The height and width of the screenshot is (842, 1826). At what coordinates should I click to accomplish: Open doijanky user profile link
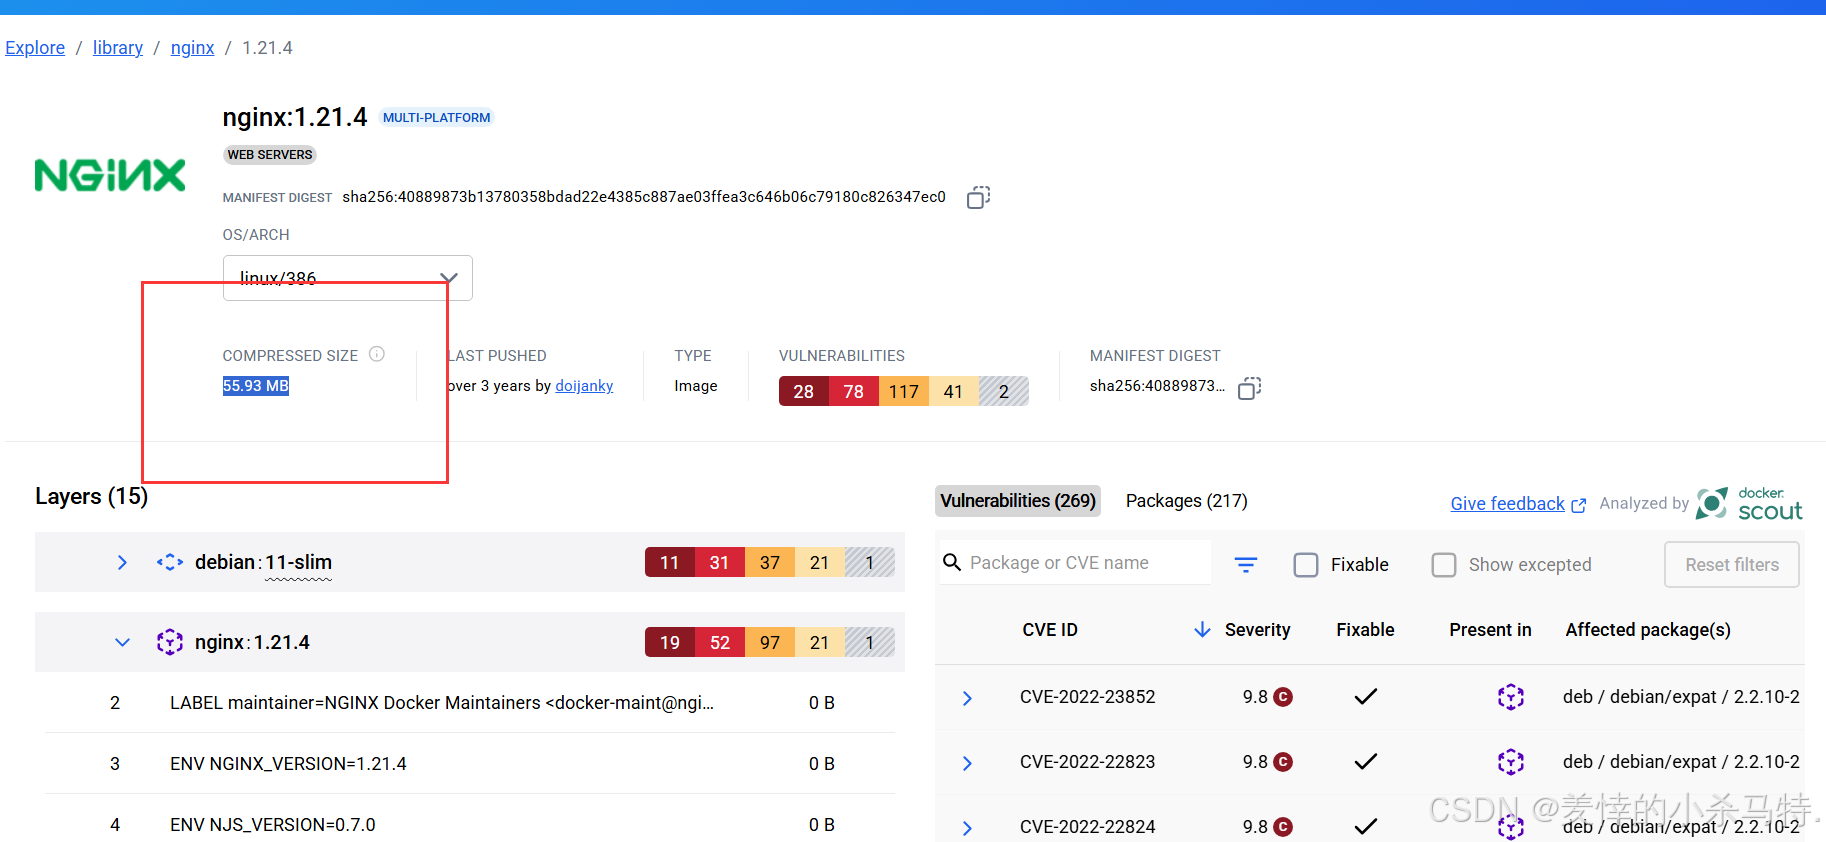click(584, 386)
